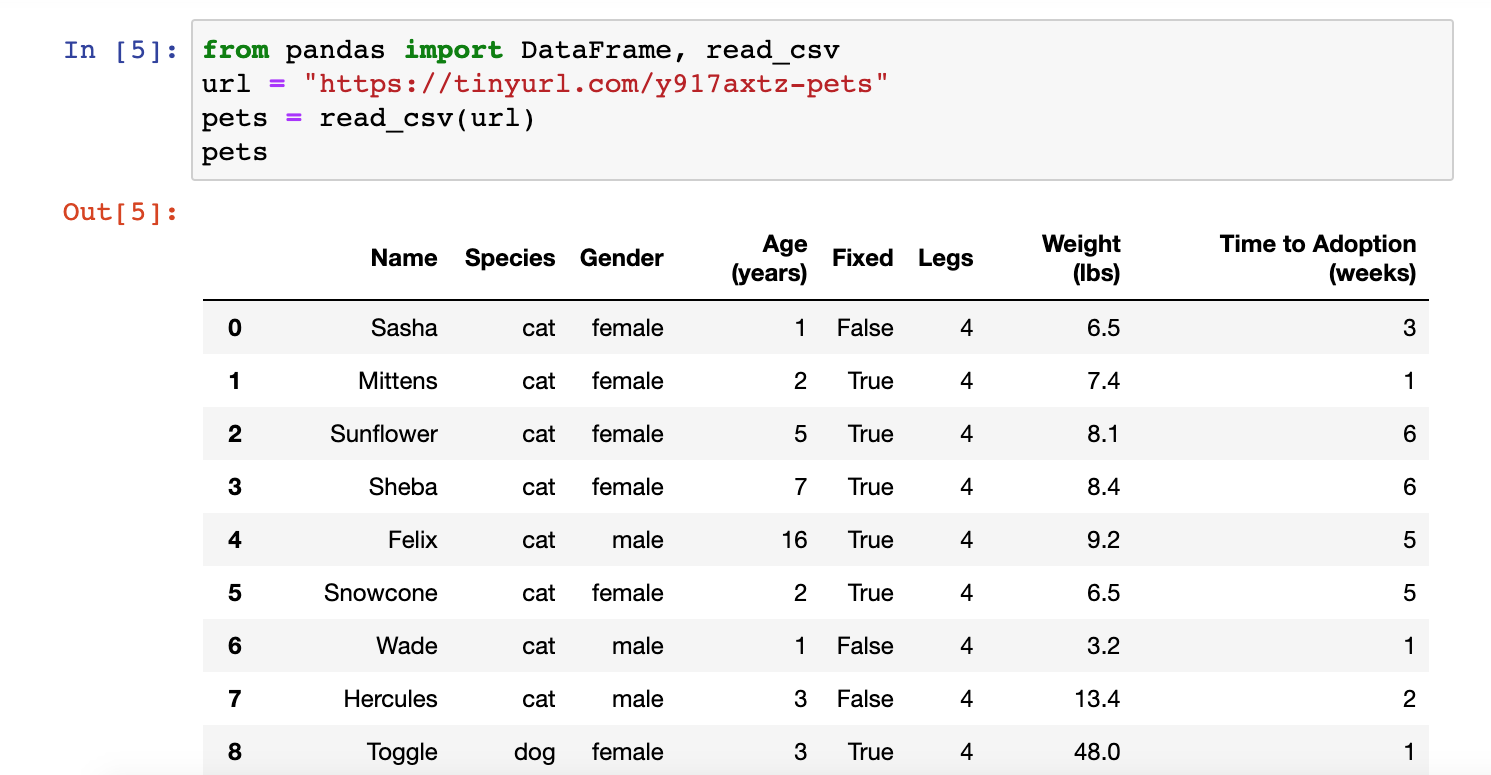Viewport: 1491px width, 775px height.
Task: Click the Out[5] output prompt
Action: pos(121,212)
